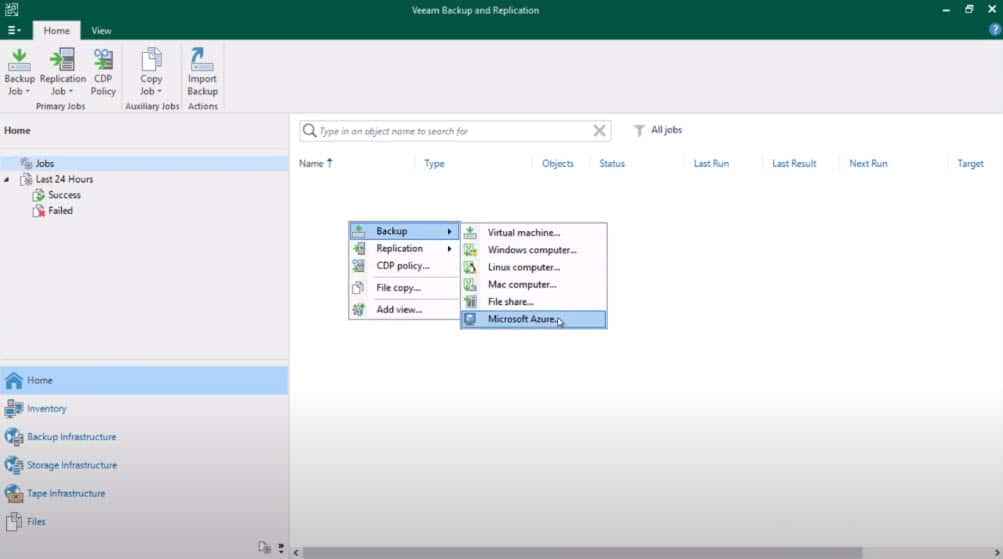
Task: Sort by the Target column header
Action: point(970,164)
